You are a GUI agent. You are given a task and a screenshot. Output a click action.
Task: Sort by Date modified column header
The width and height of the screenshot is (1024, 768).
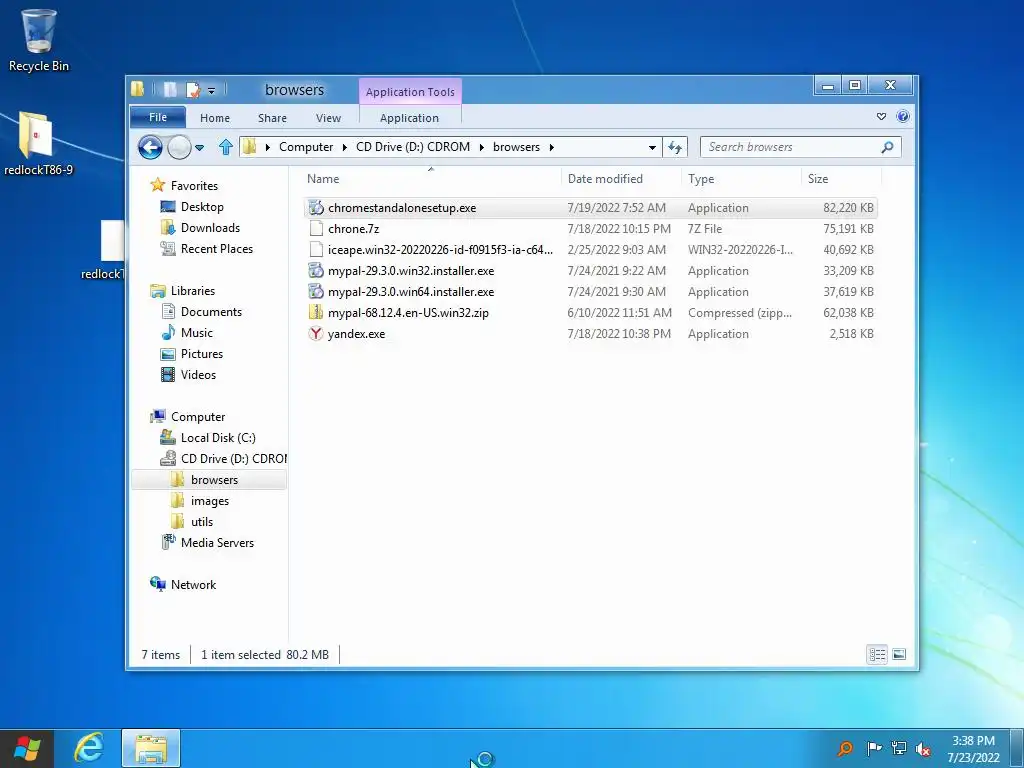click(620, 178)
